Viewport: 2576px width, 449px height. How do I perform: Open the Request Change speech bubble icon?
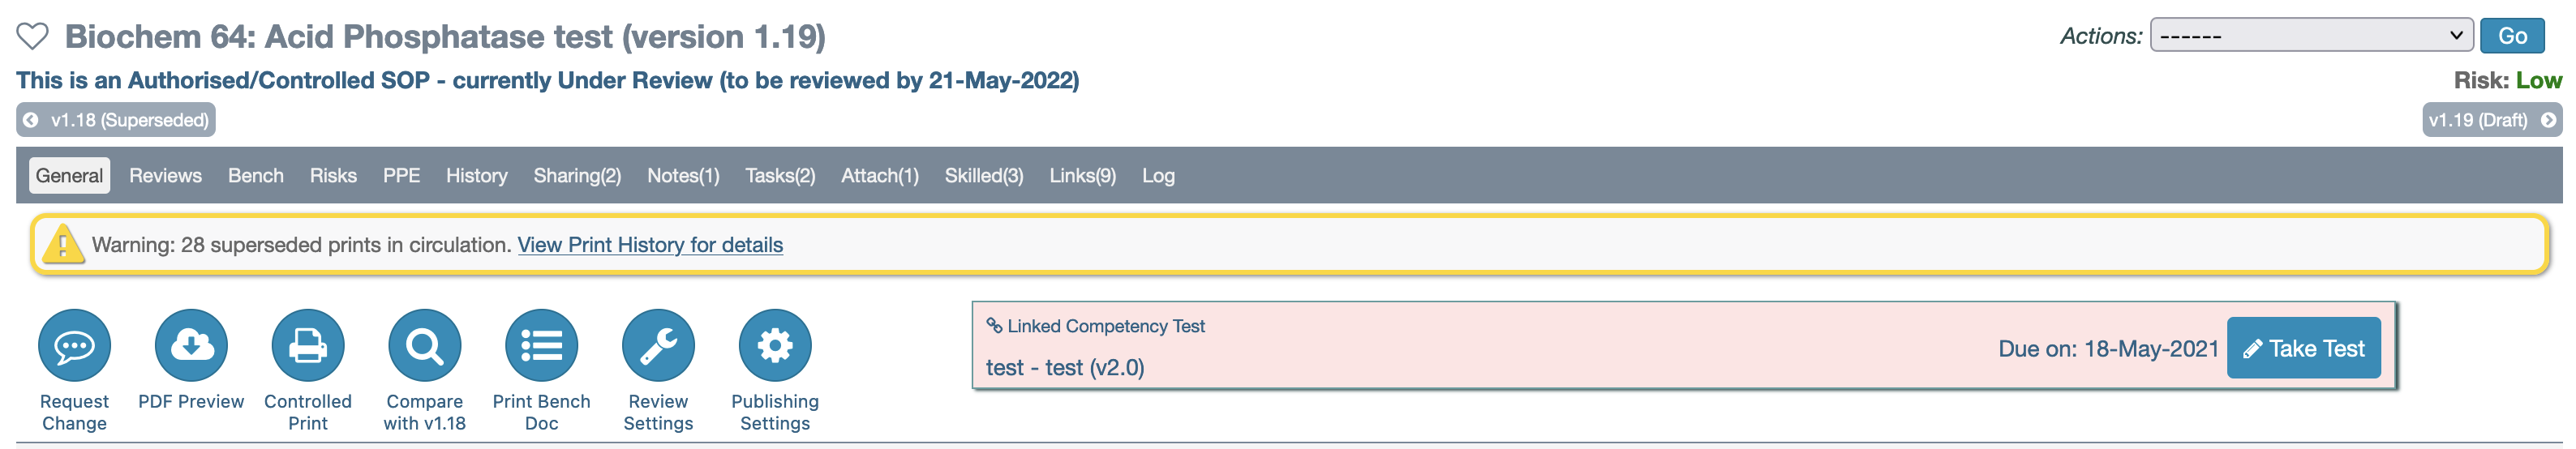tap(74, 345)
